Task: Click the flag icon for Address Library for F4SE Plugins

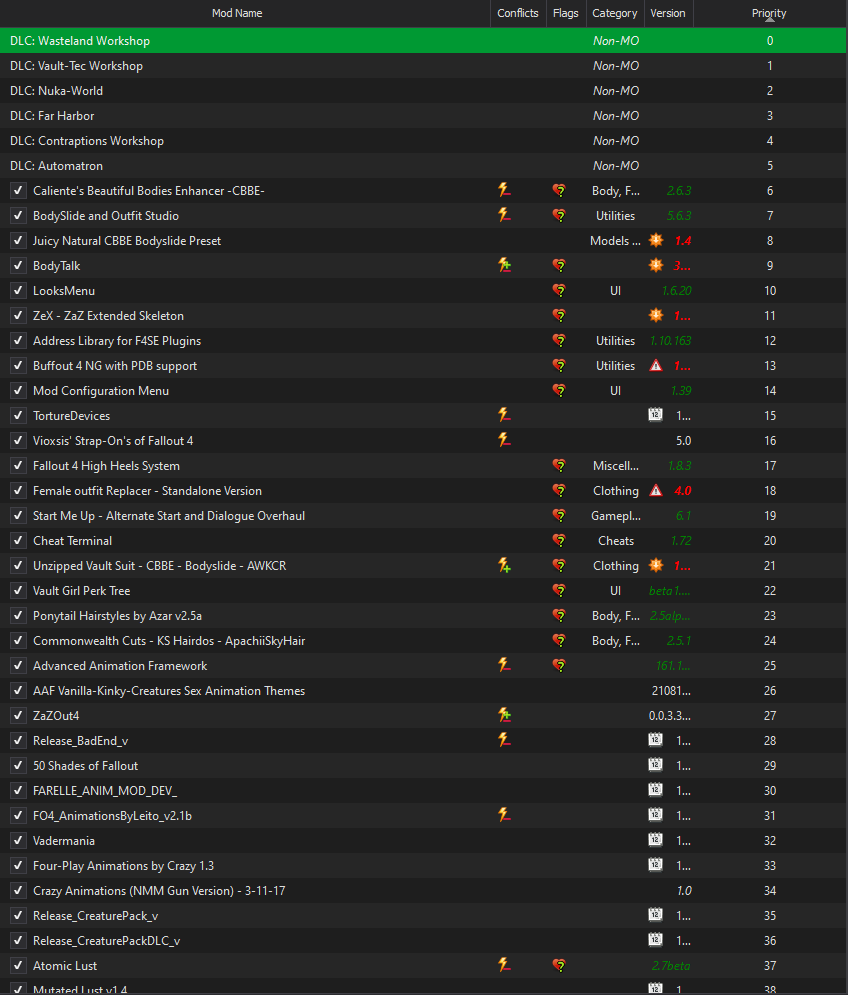Action: pyautogui.click(x=559, y=340)
